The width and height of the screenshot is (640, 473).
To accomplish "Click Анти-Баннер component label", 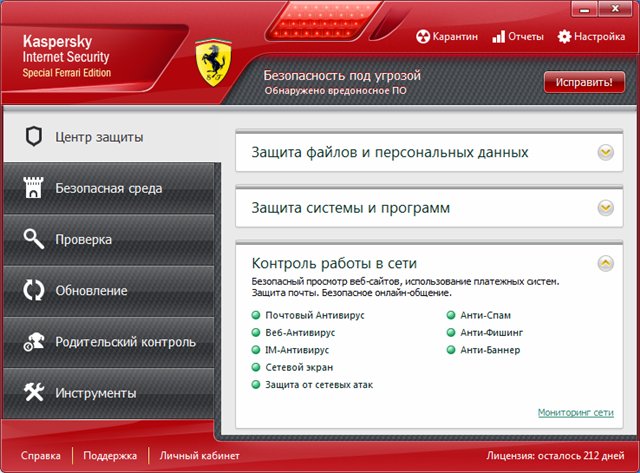I will pyautogui.click(x=490, y=350).
